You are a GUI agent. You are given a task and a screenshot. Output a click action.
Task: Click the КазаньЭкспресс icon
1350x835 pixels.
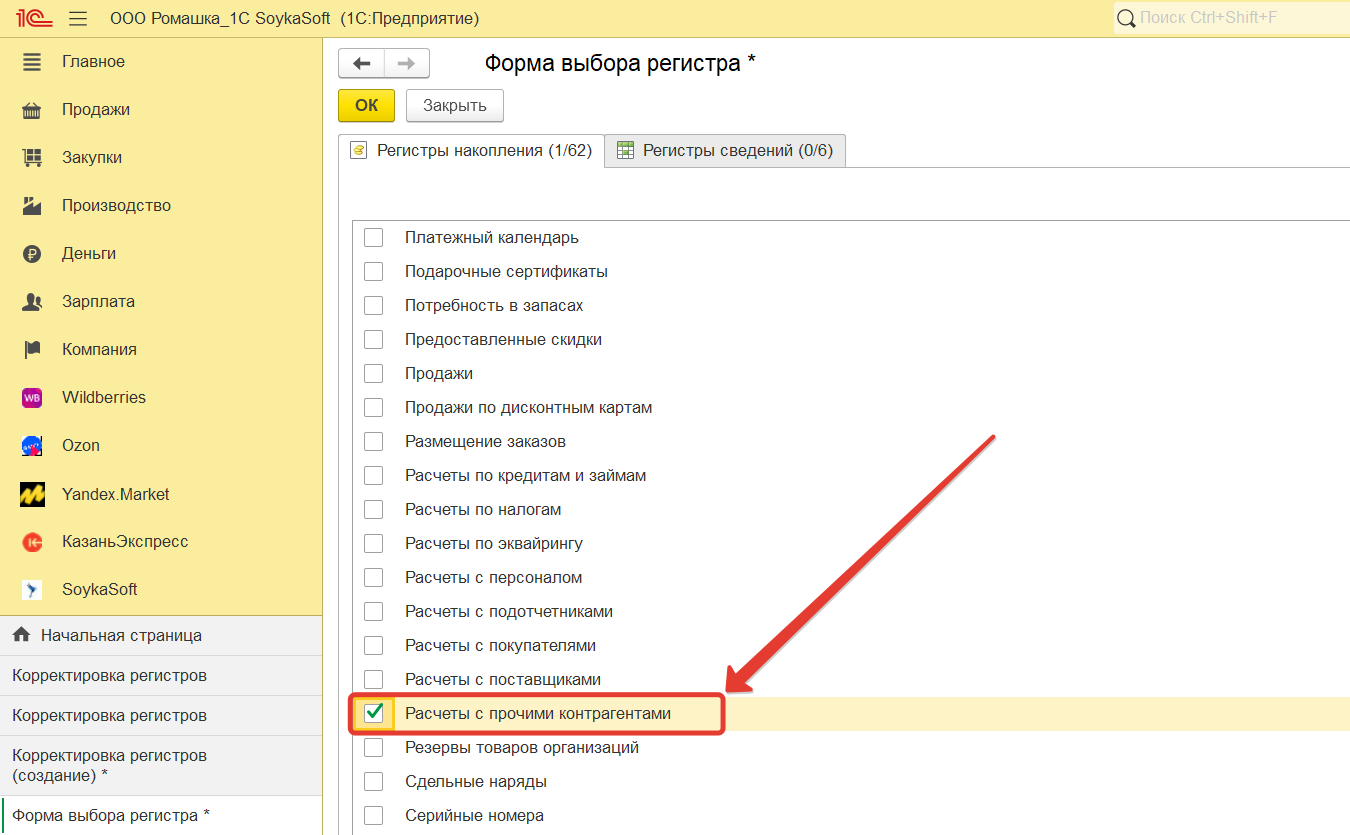32,542
